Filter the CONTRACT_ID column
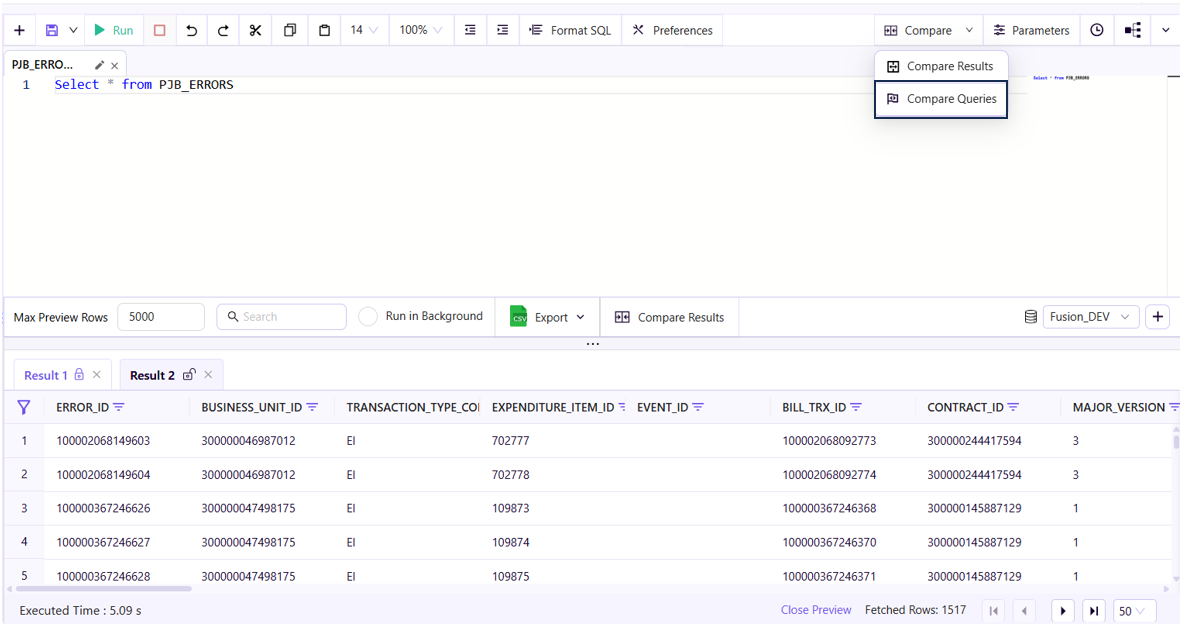Image resolution: width=1180 pixels, height=628 pixels. pos(1014,407)
